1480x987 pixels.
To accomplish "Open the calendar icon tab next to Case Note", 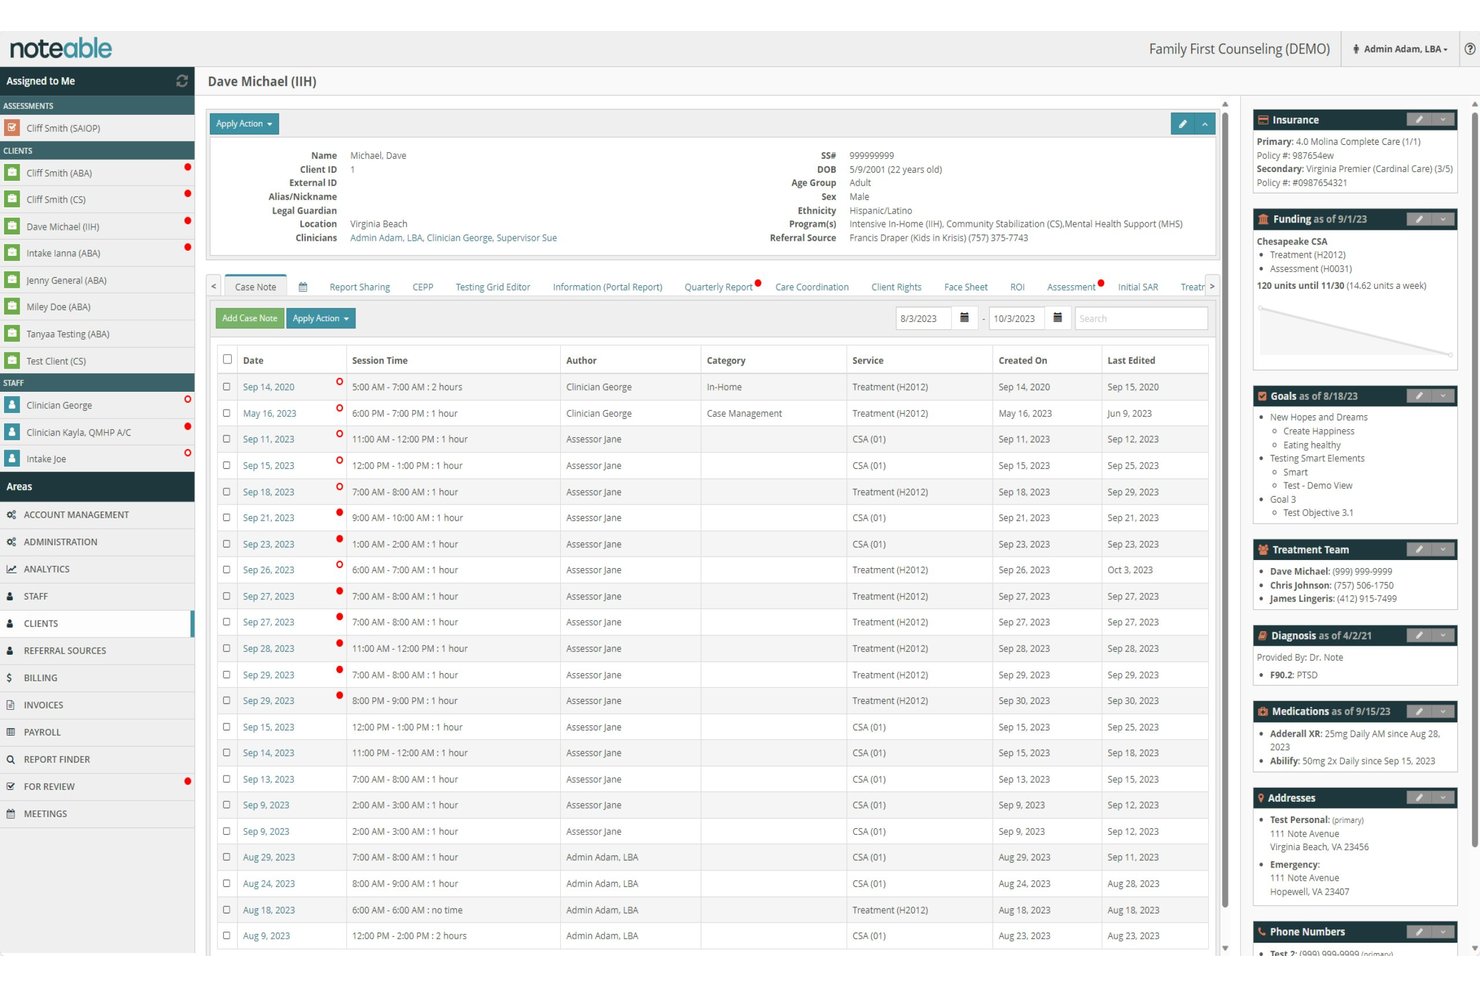I will click(x=303, y=287).
